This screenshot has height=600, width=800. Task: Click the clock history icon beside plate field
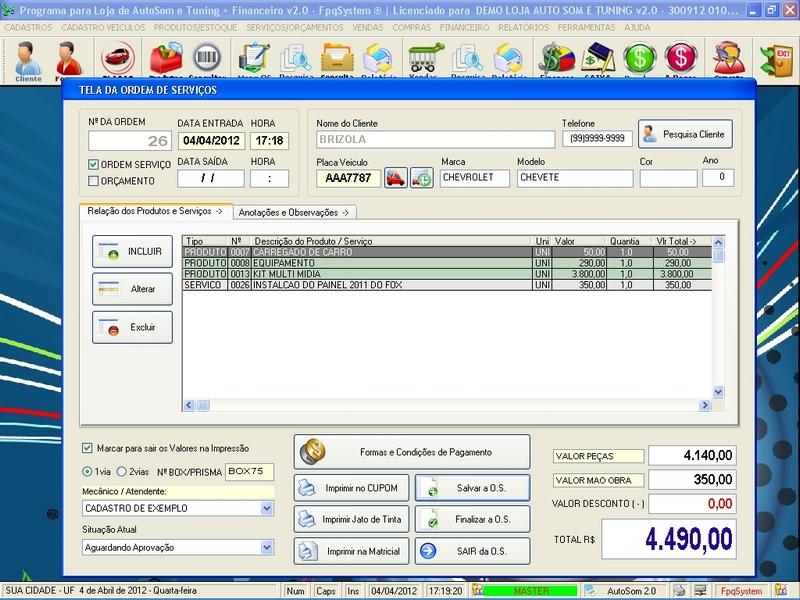(422, 178)
